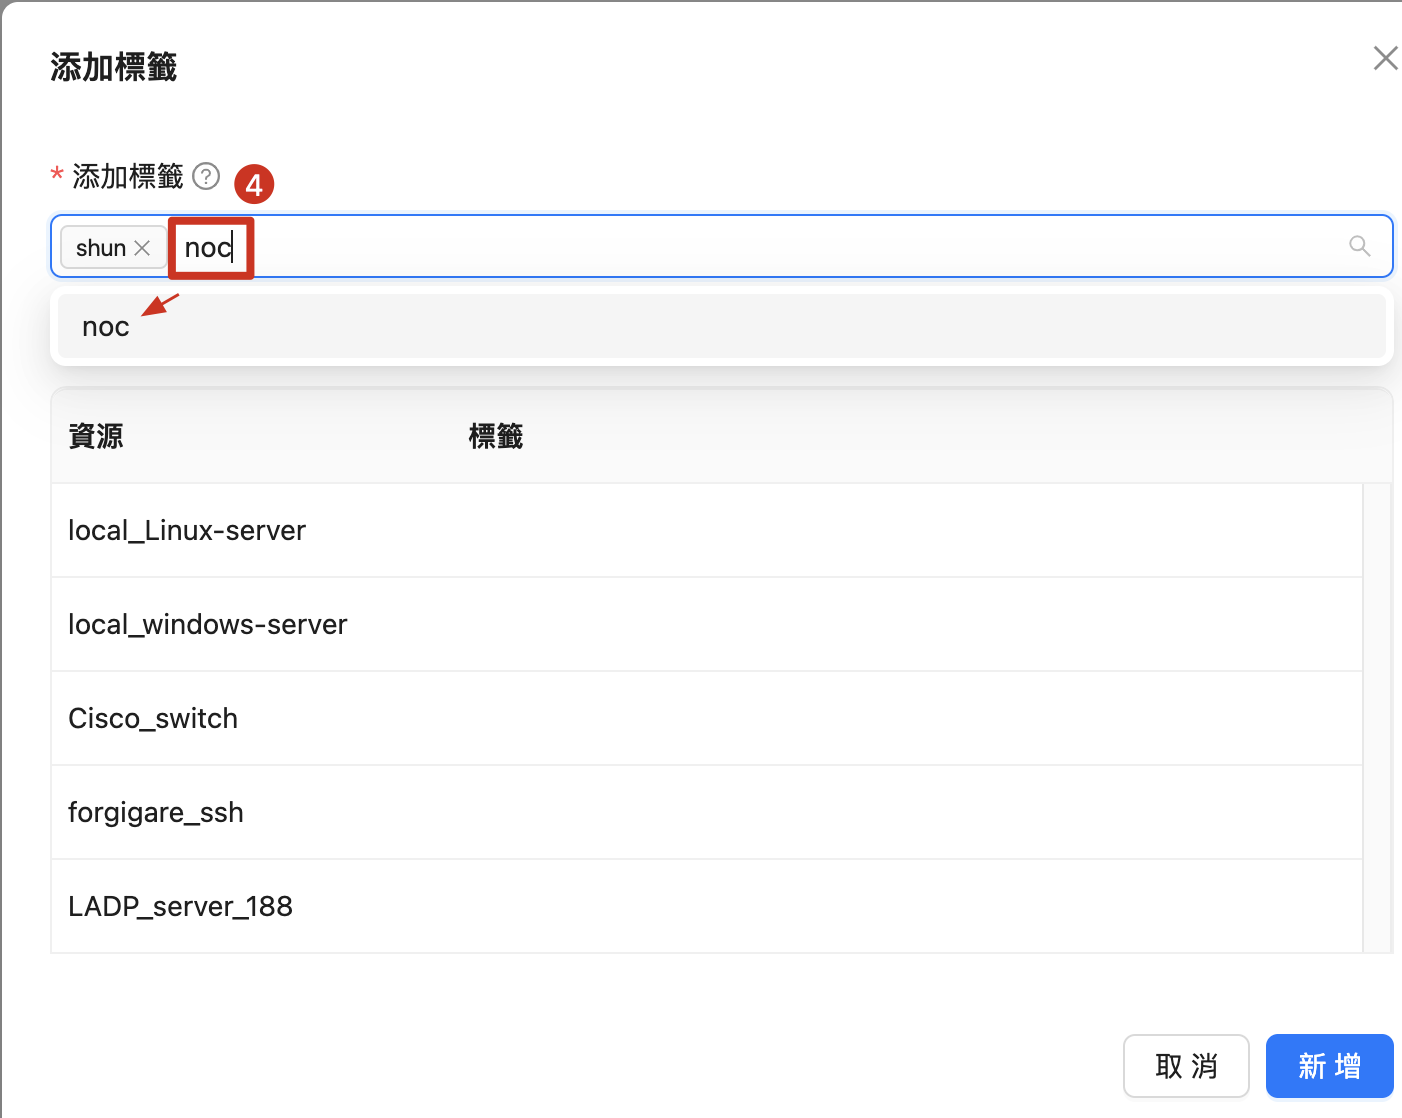Click the help question mark icon beside 添加標籤

pyautogui.click(x=206, y=176)
